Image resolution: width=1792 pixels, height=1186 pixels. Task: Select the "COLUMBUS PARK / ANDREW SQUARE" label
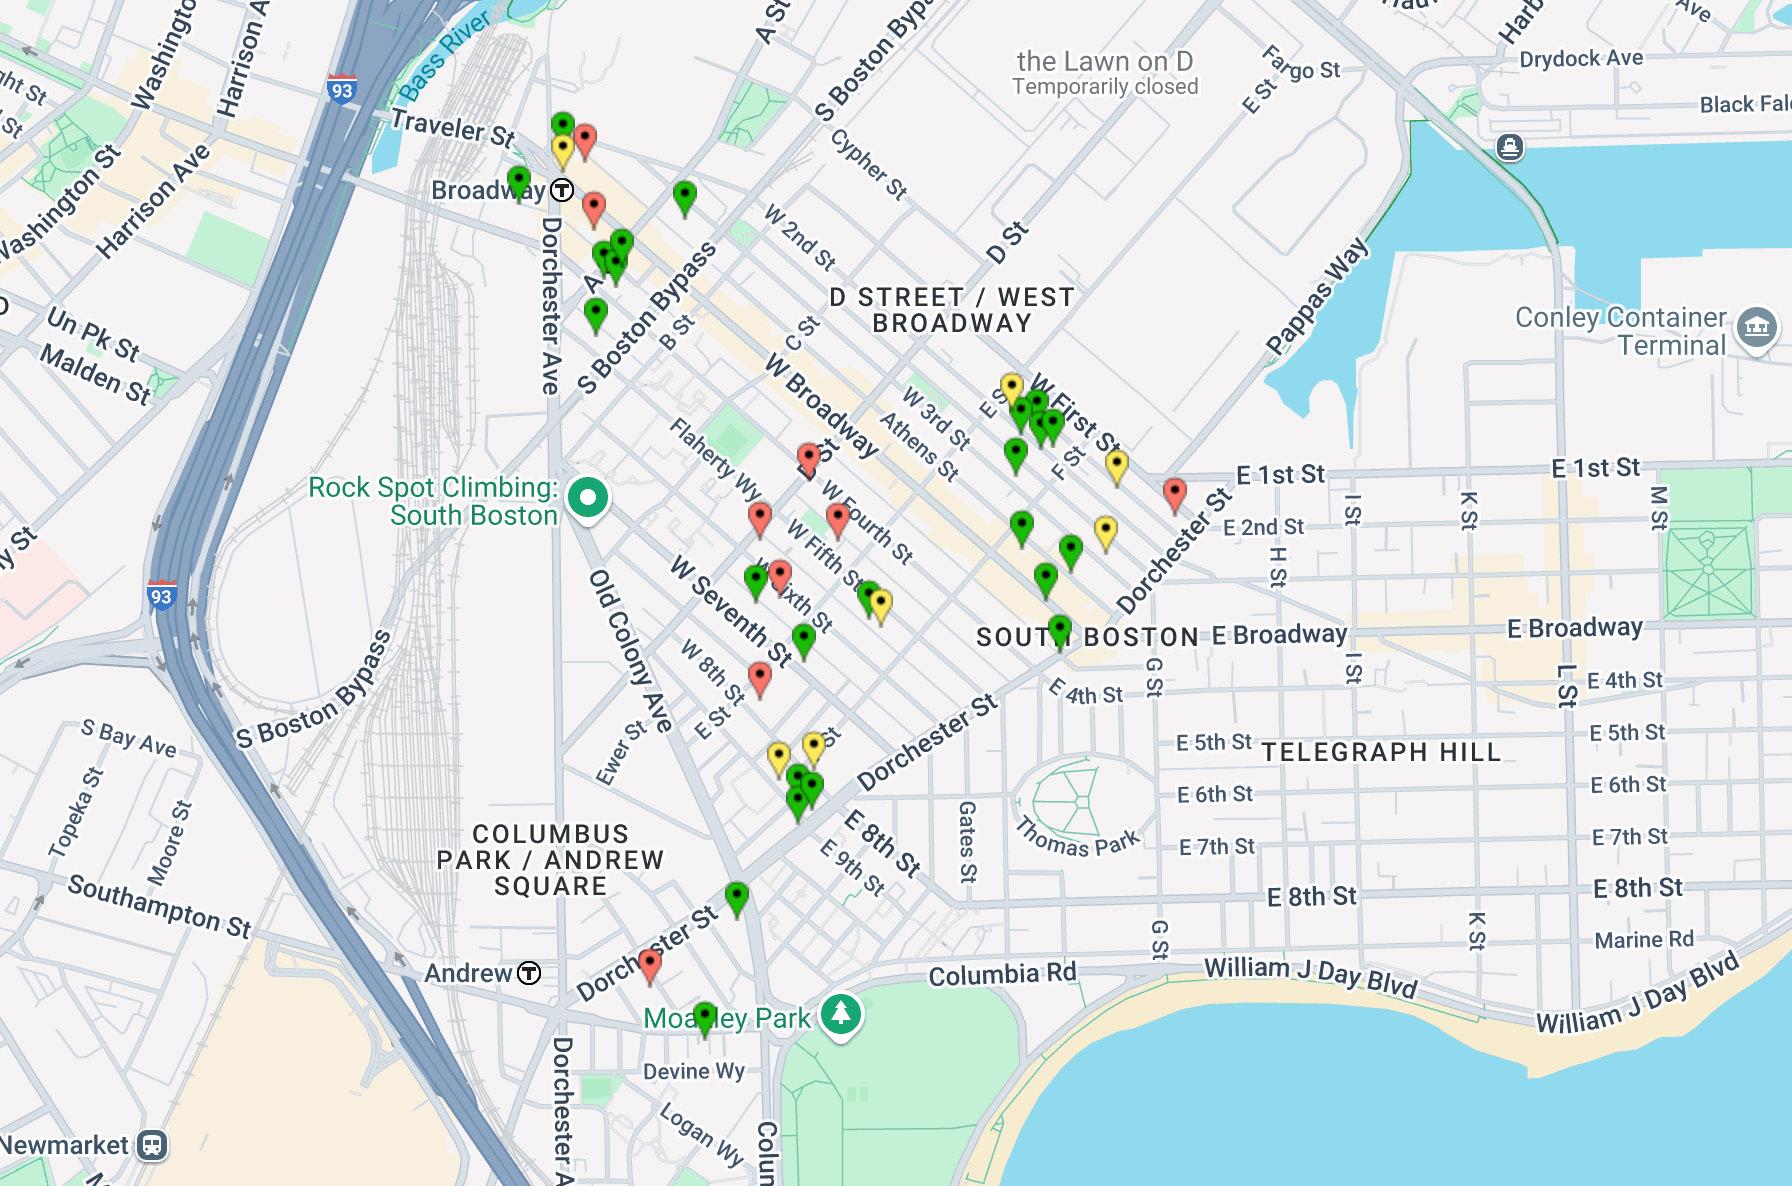tap(550, 860)
